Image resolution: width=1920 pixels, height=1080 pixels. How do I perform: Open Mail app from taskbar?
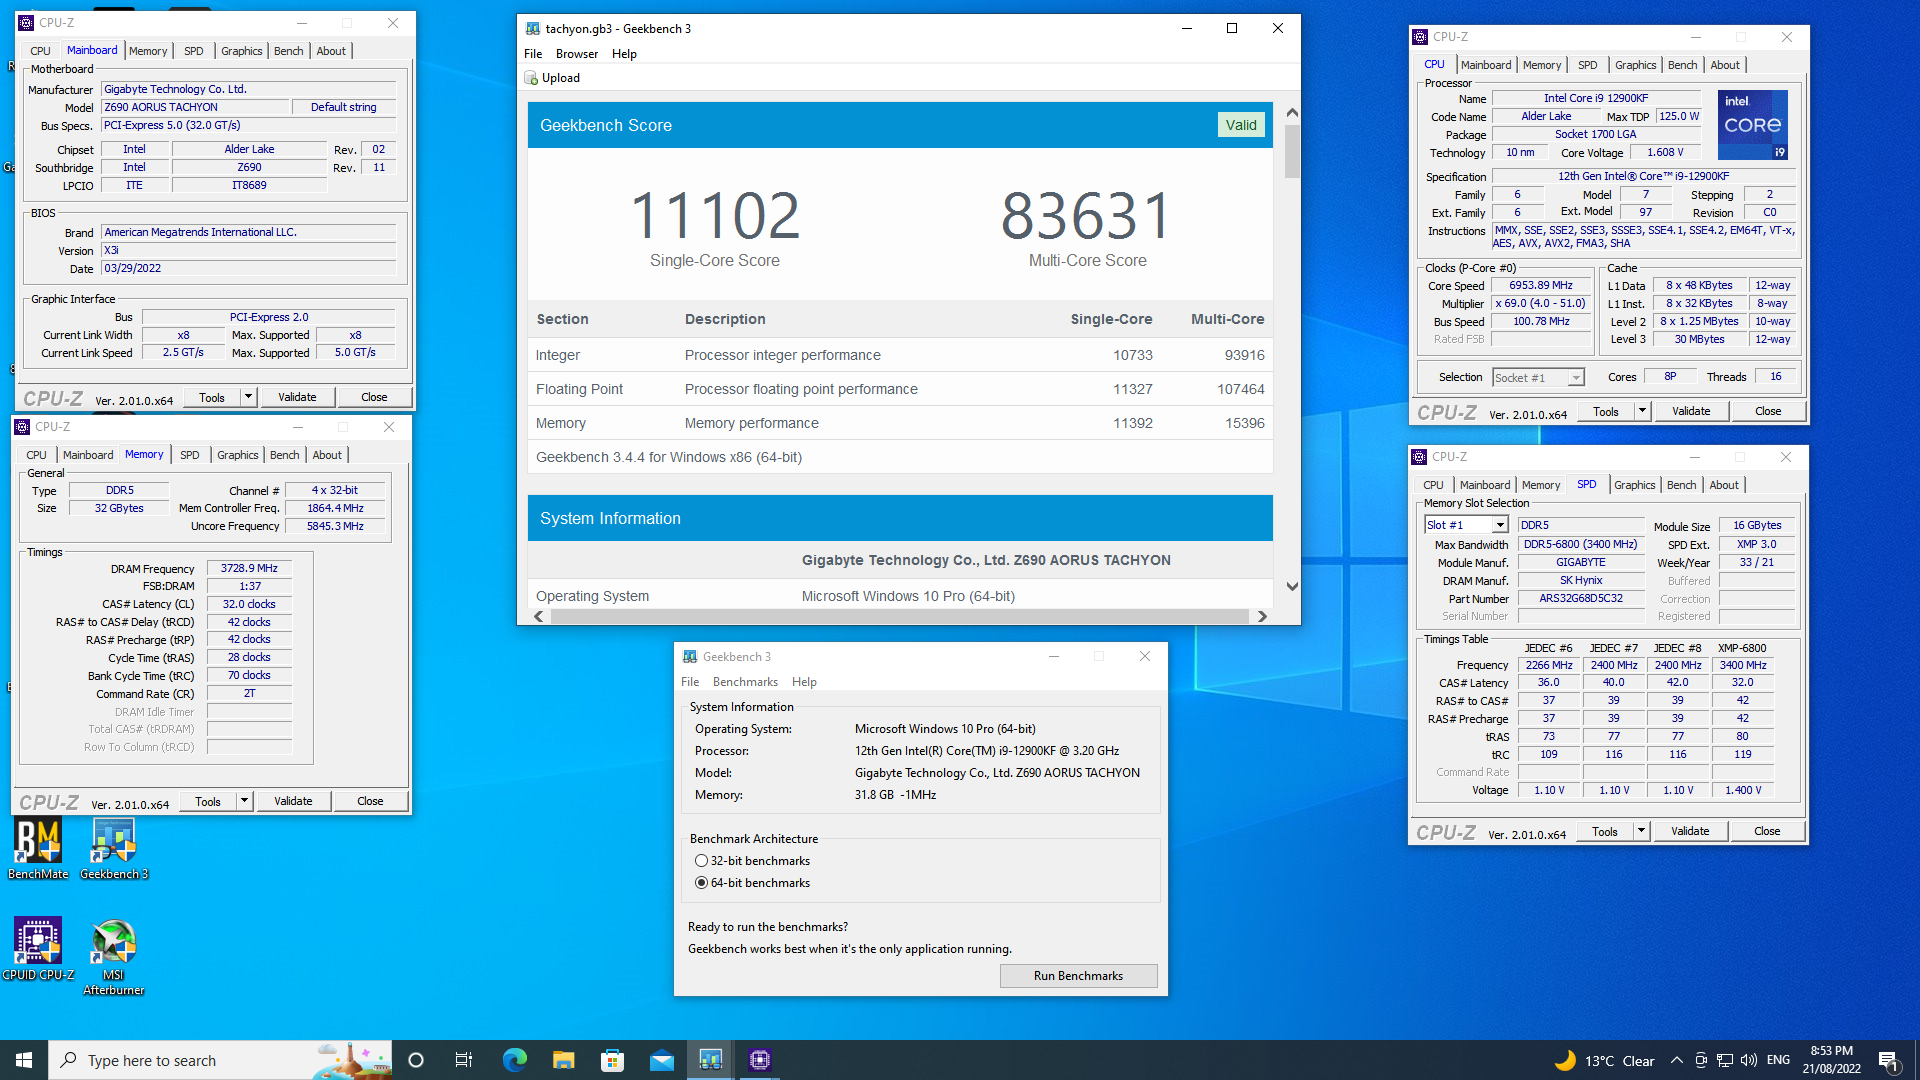click(x=661, y=1060)
